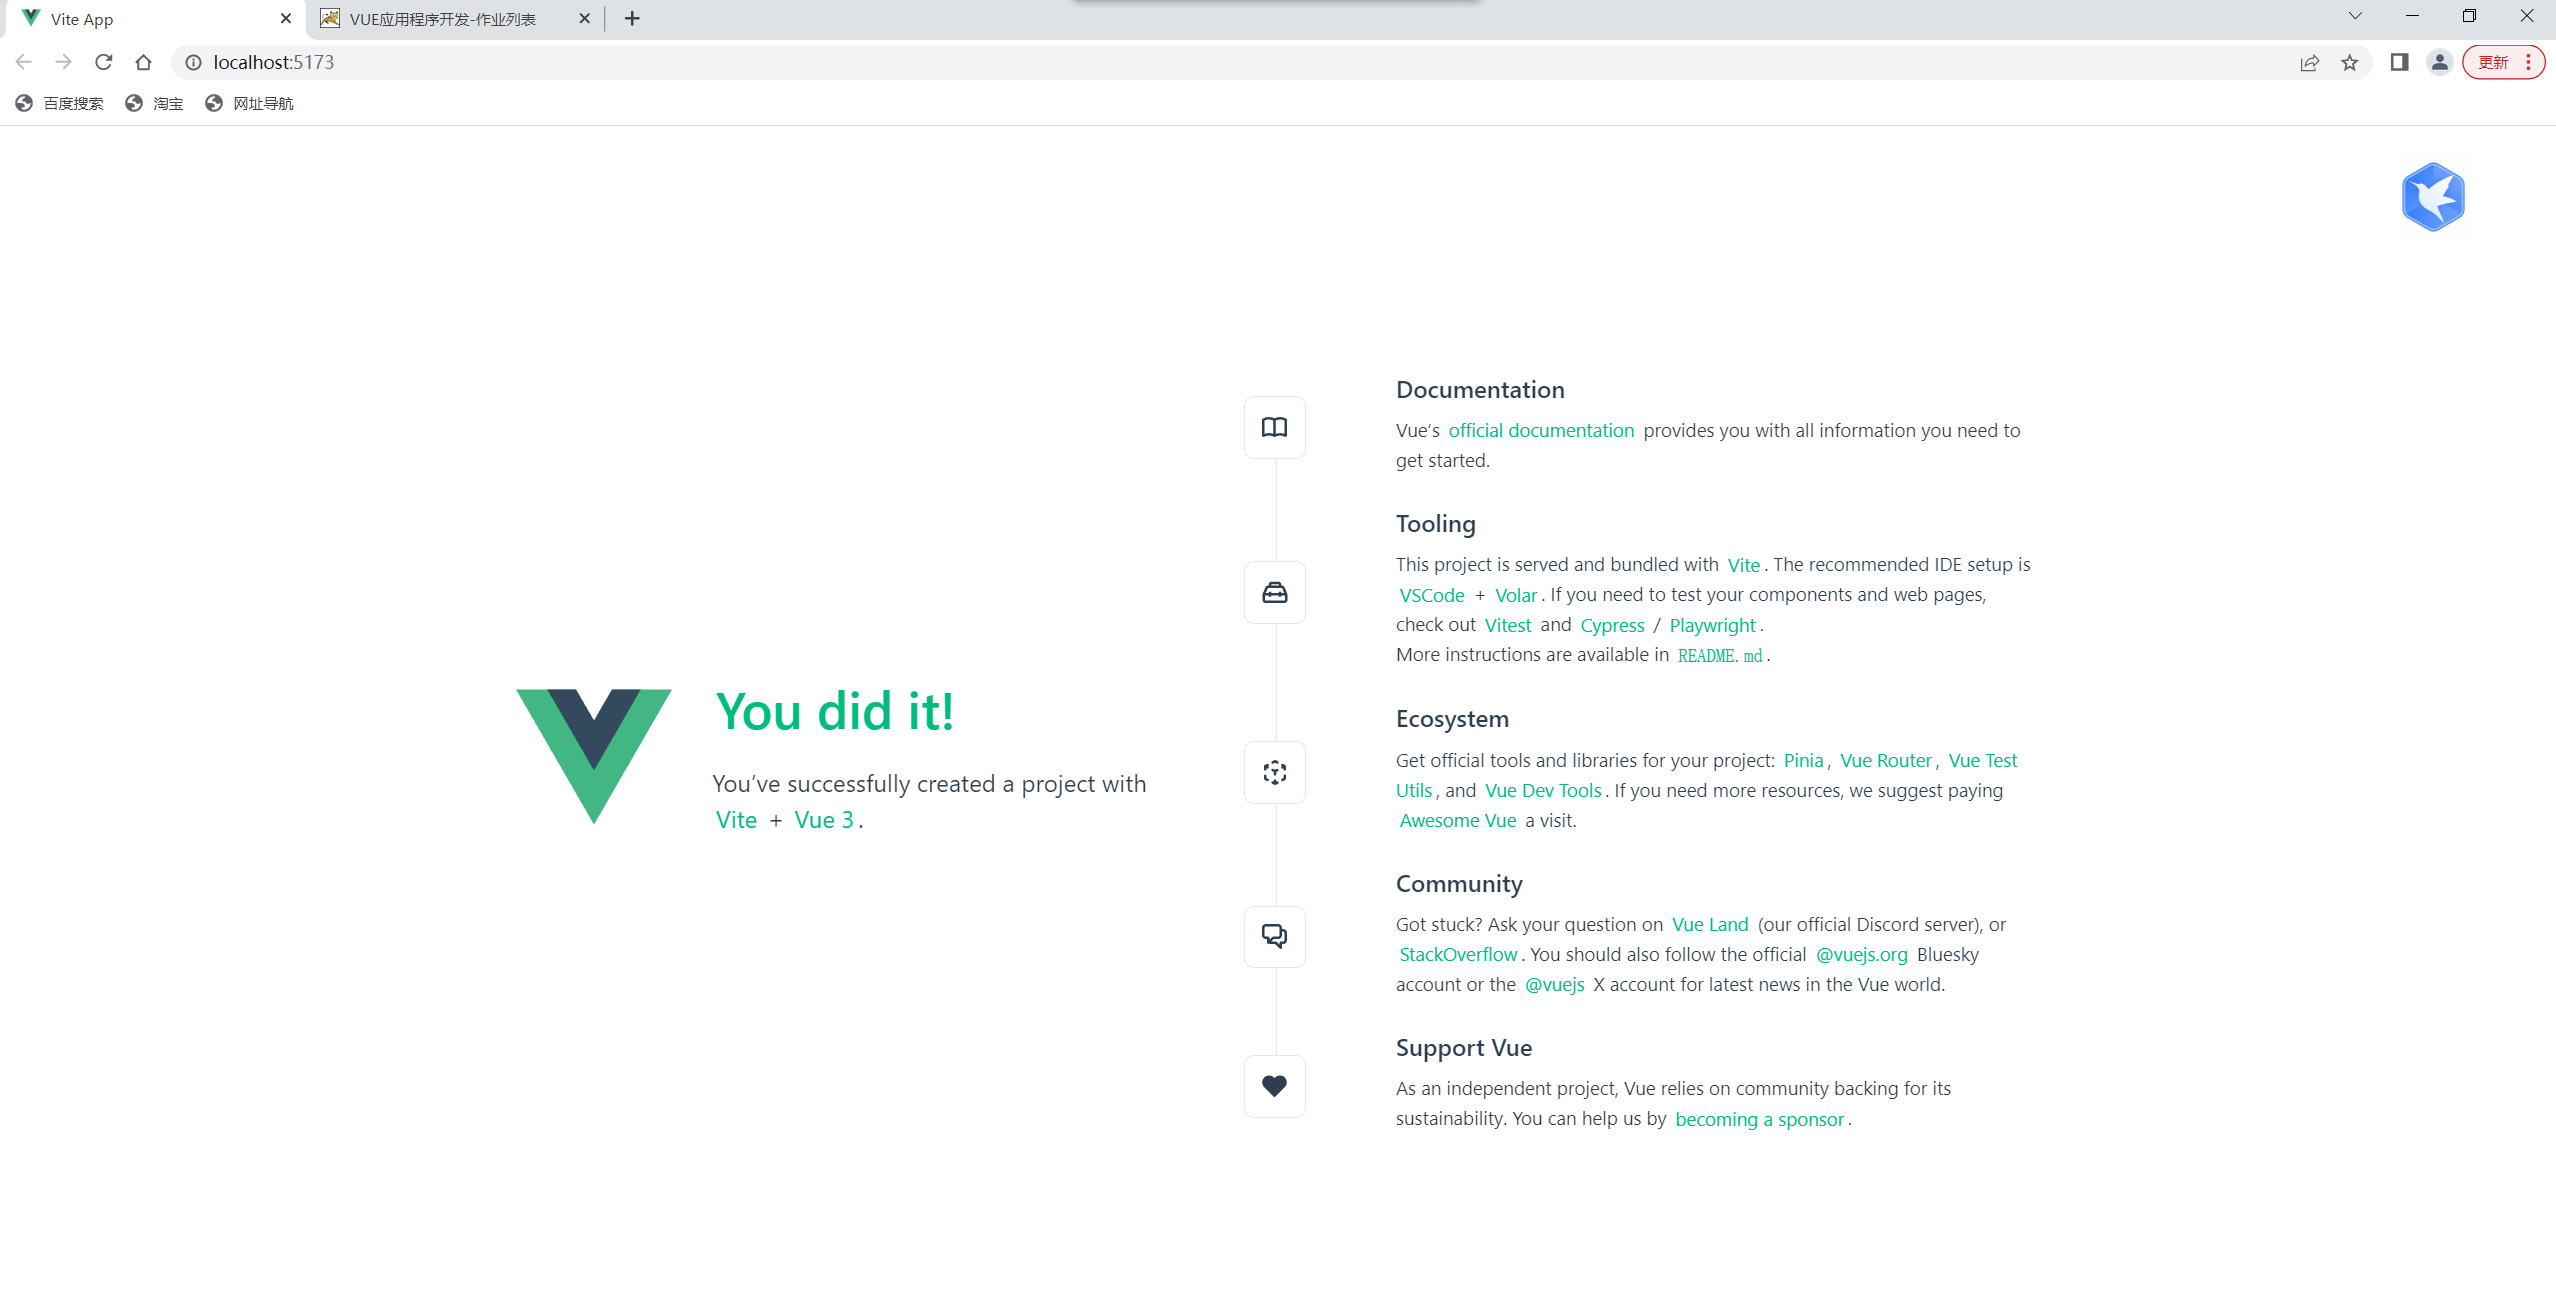Image resolution: width=2556 pixels, height=1312 pixels.
Task: View site information icon next to localhost
Action: point(194,62)
